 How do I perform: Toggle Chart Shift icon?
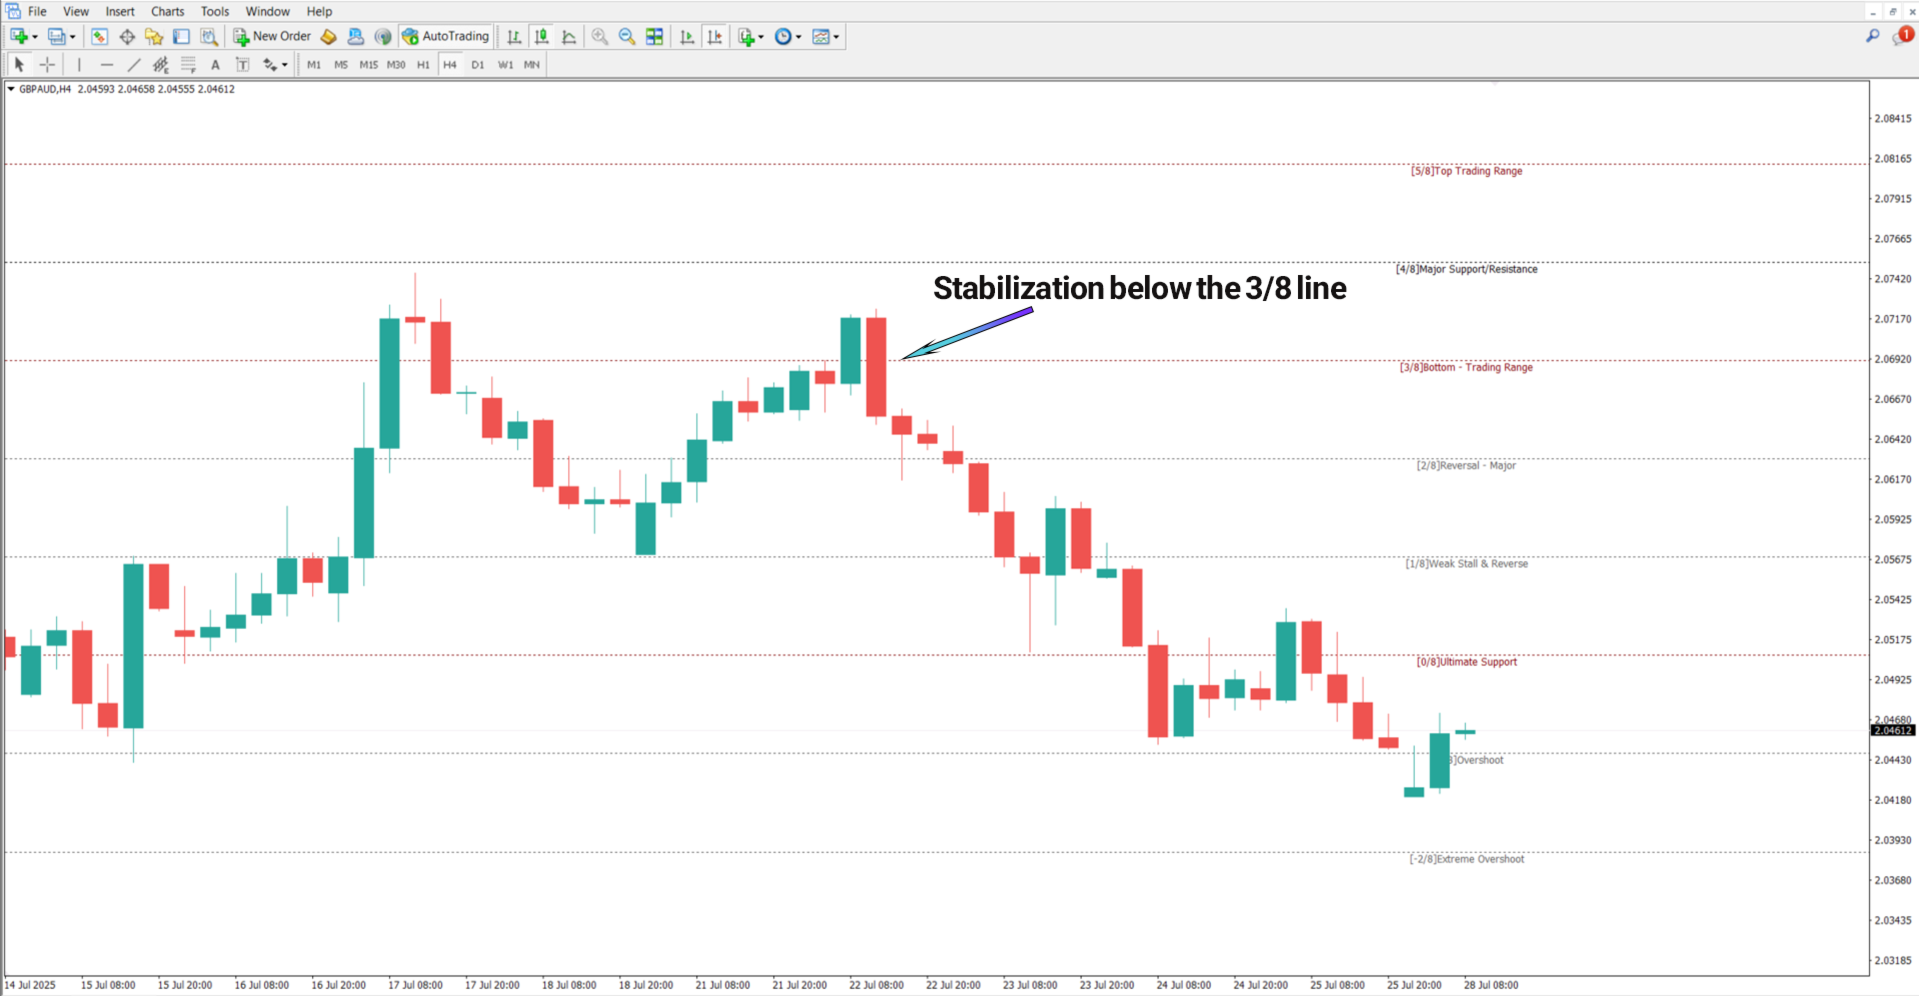coord(715,36)
